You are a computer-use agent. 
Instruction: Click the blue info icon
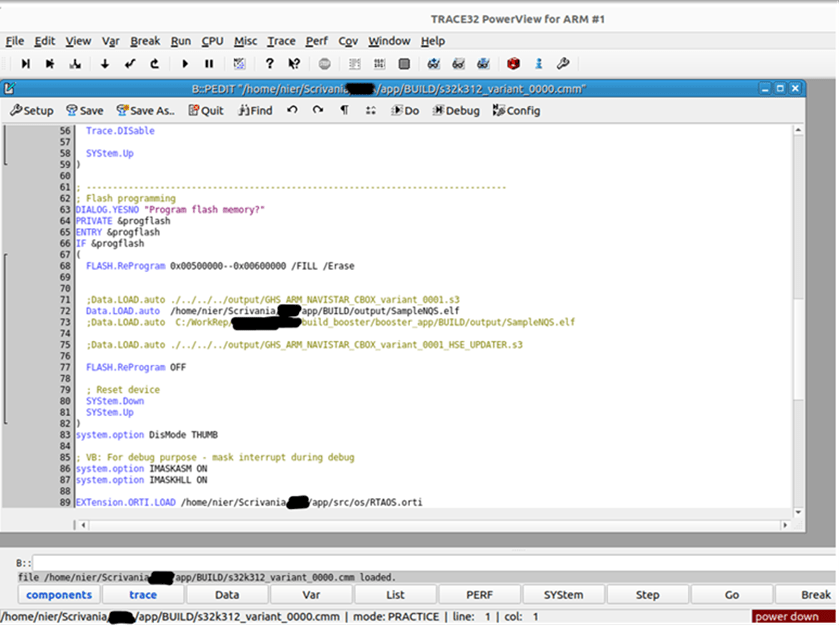pos(538,64)
